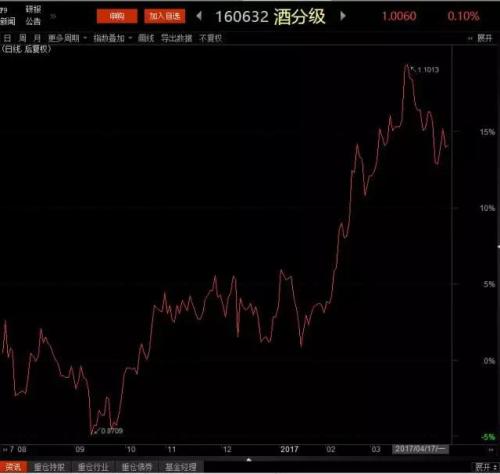Go to previous fund with left arrow
The height and width of the screenshot is (474, 500).
tap(199, 16)
